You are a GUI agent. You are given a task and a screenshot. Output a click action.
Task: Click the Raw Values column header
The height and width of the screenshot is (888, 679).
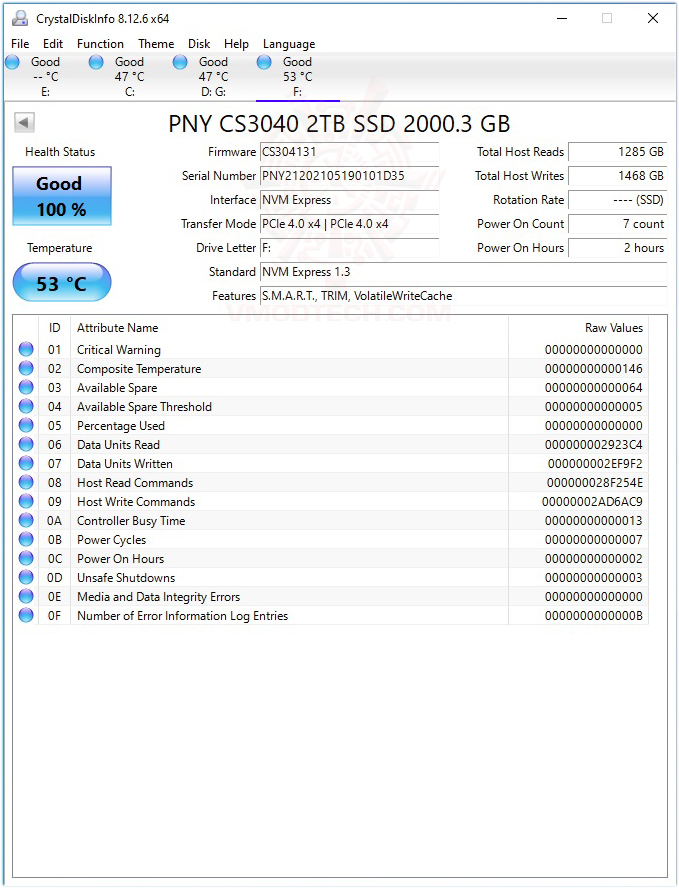tap(578, 328)
